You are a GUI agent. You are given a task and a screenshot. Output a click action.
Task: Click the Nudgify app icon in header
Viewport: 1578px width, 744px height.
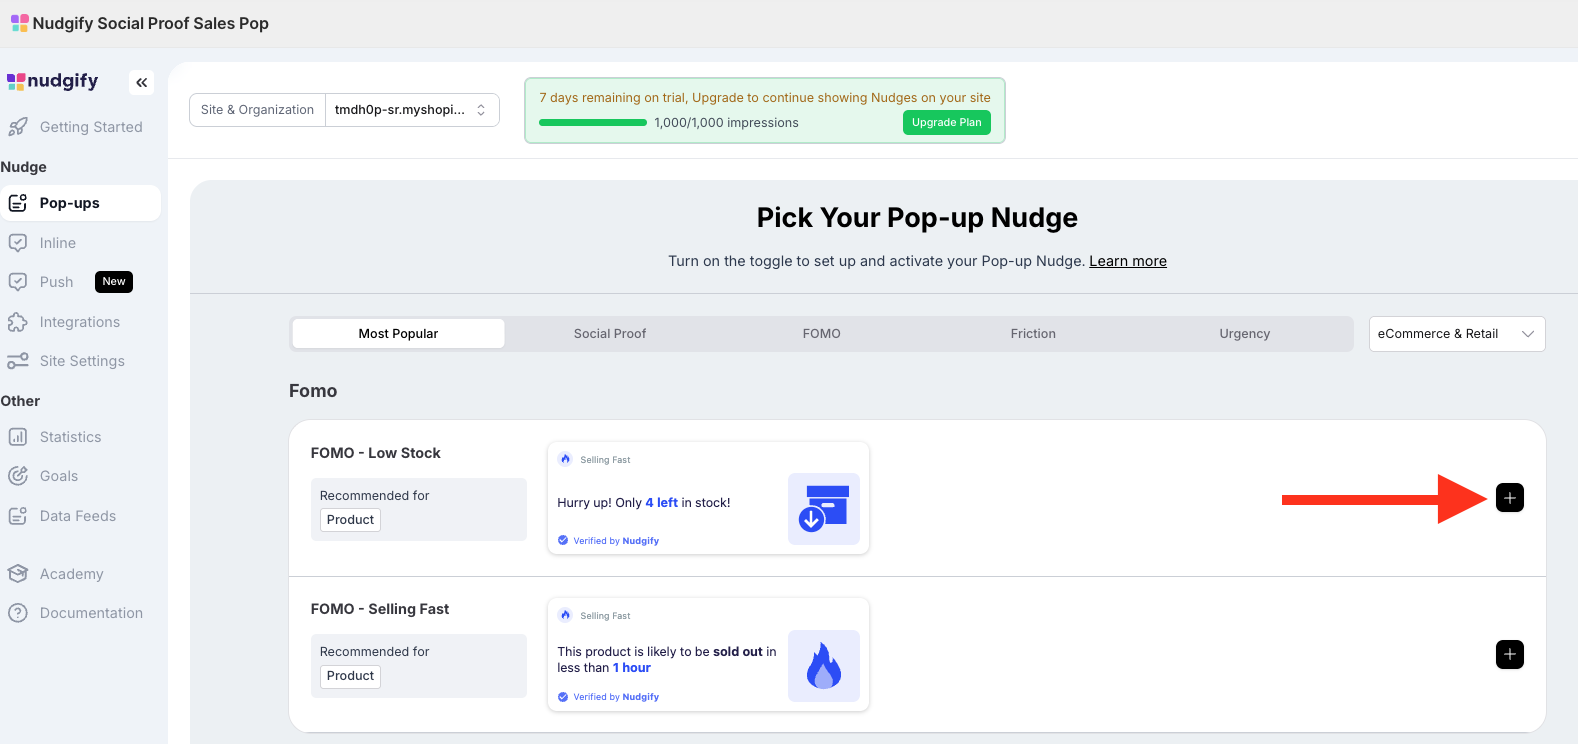pos(19,22)
